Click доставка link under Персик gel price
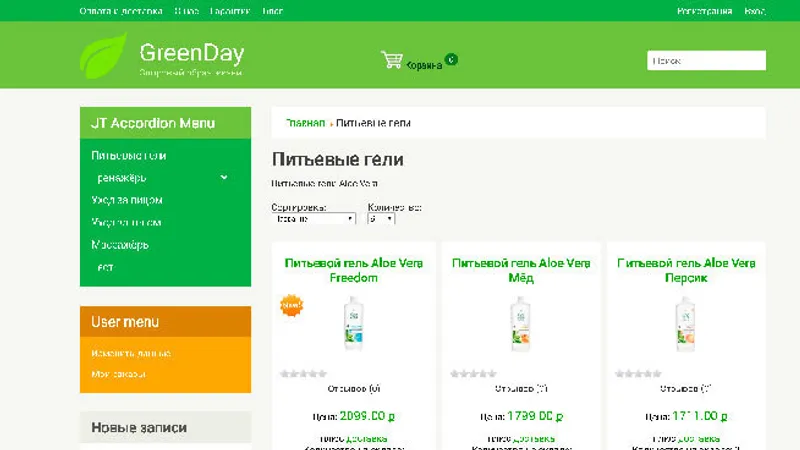 pos(699,439)
